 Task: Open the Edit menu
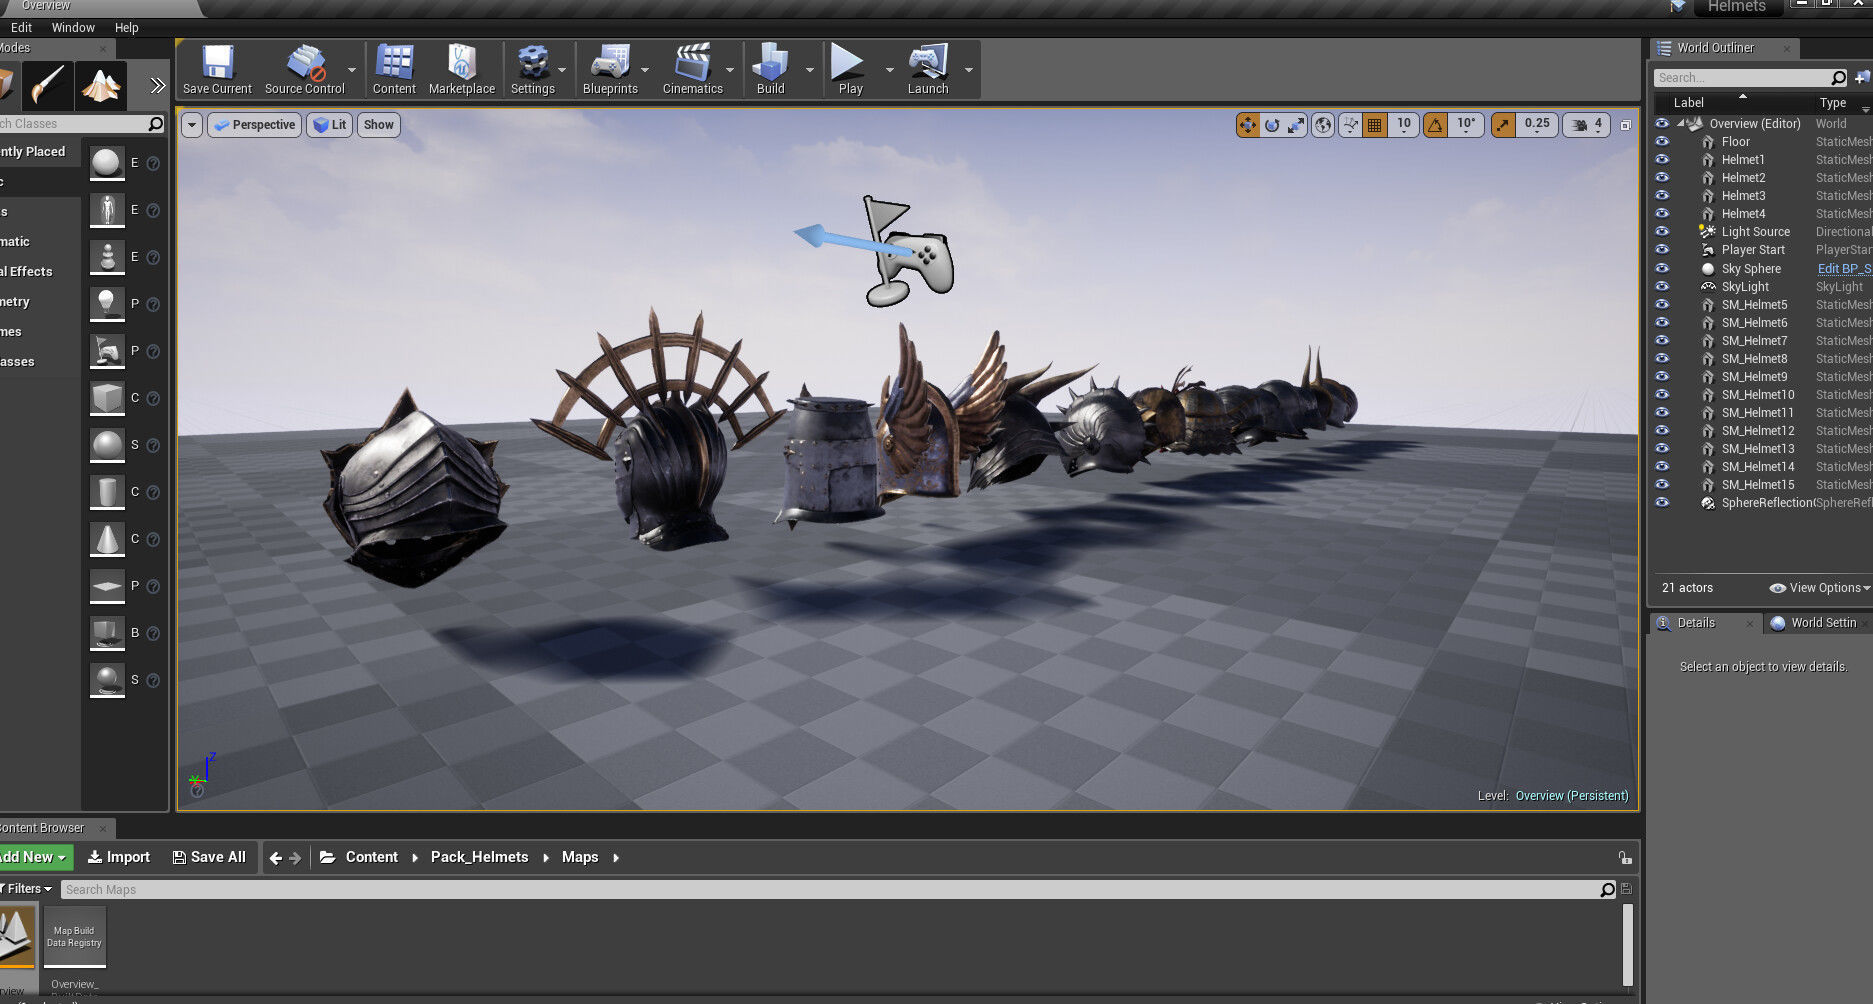22,28
